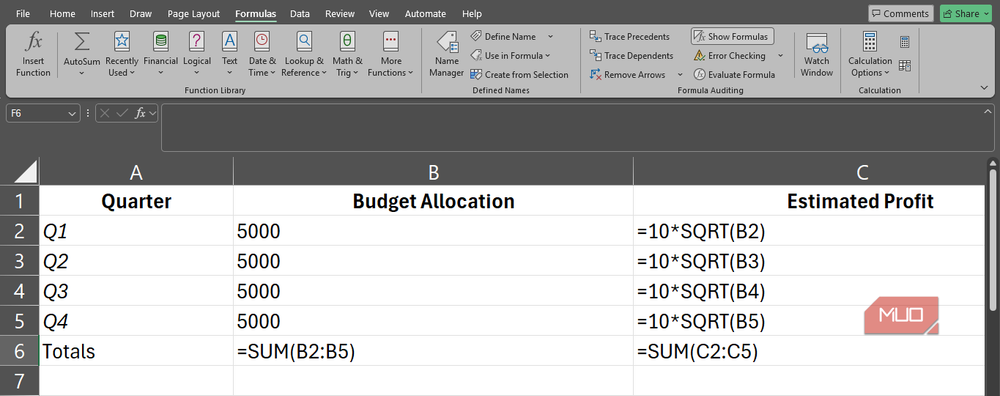Open Calculation Options
Viewport: 1000px width, 396px height.
pyautogui.click(x=870, y=55)
